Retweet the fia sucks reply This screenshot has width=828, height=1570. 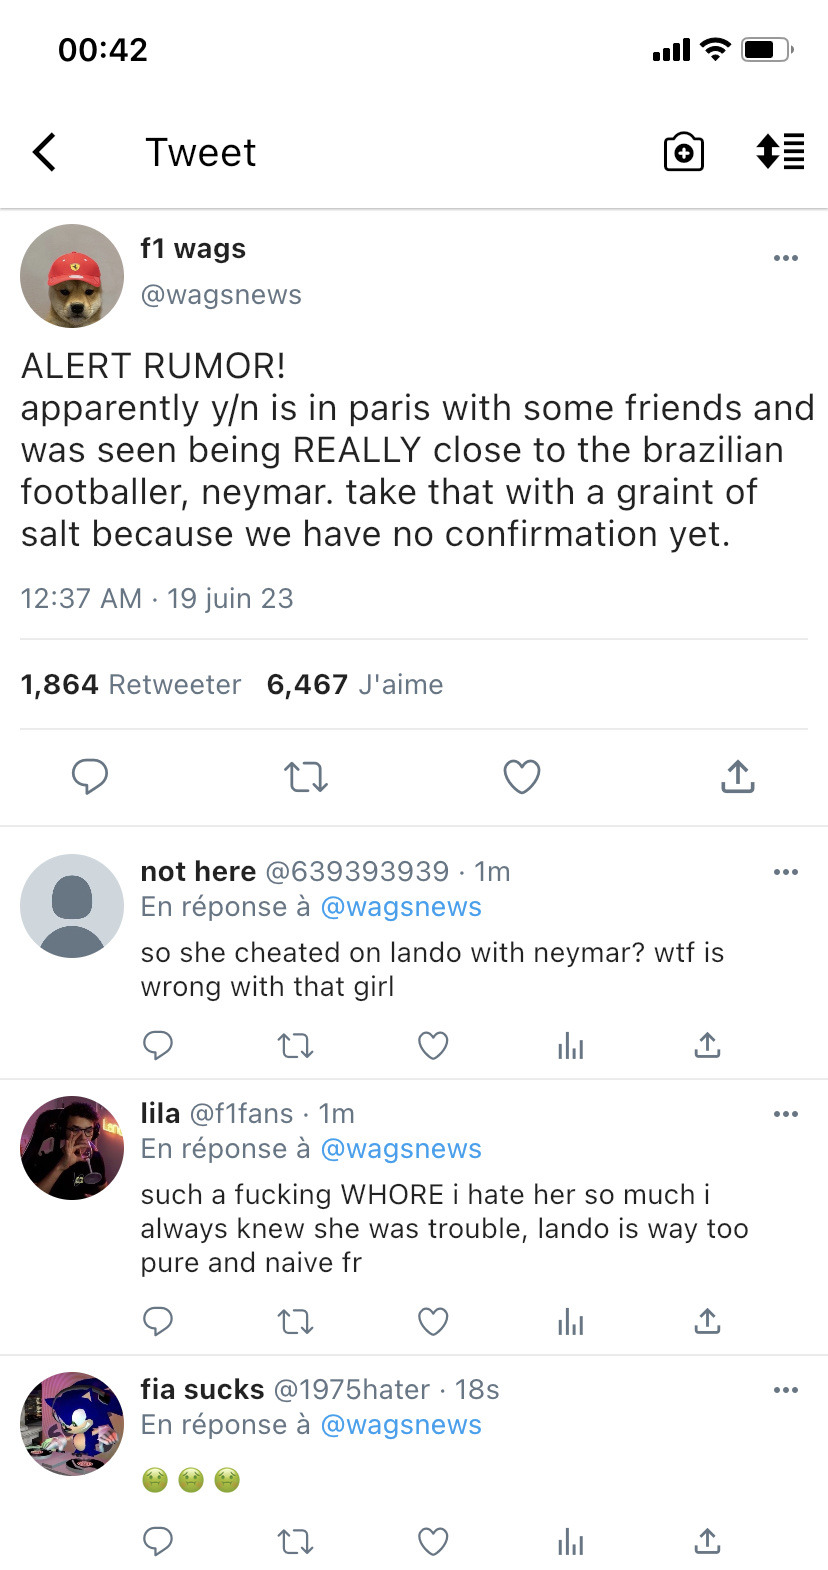point(295,1542)
